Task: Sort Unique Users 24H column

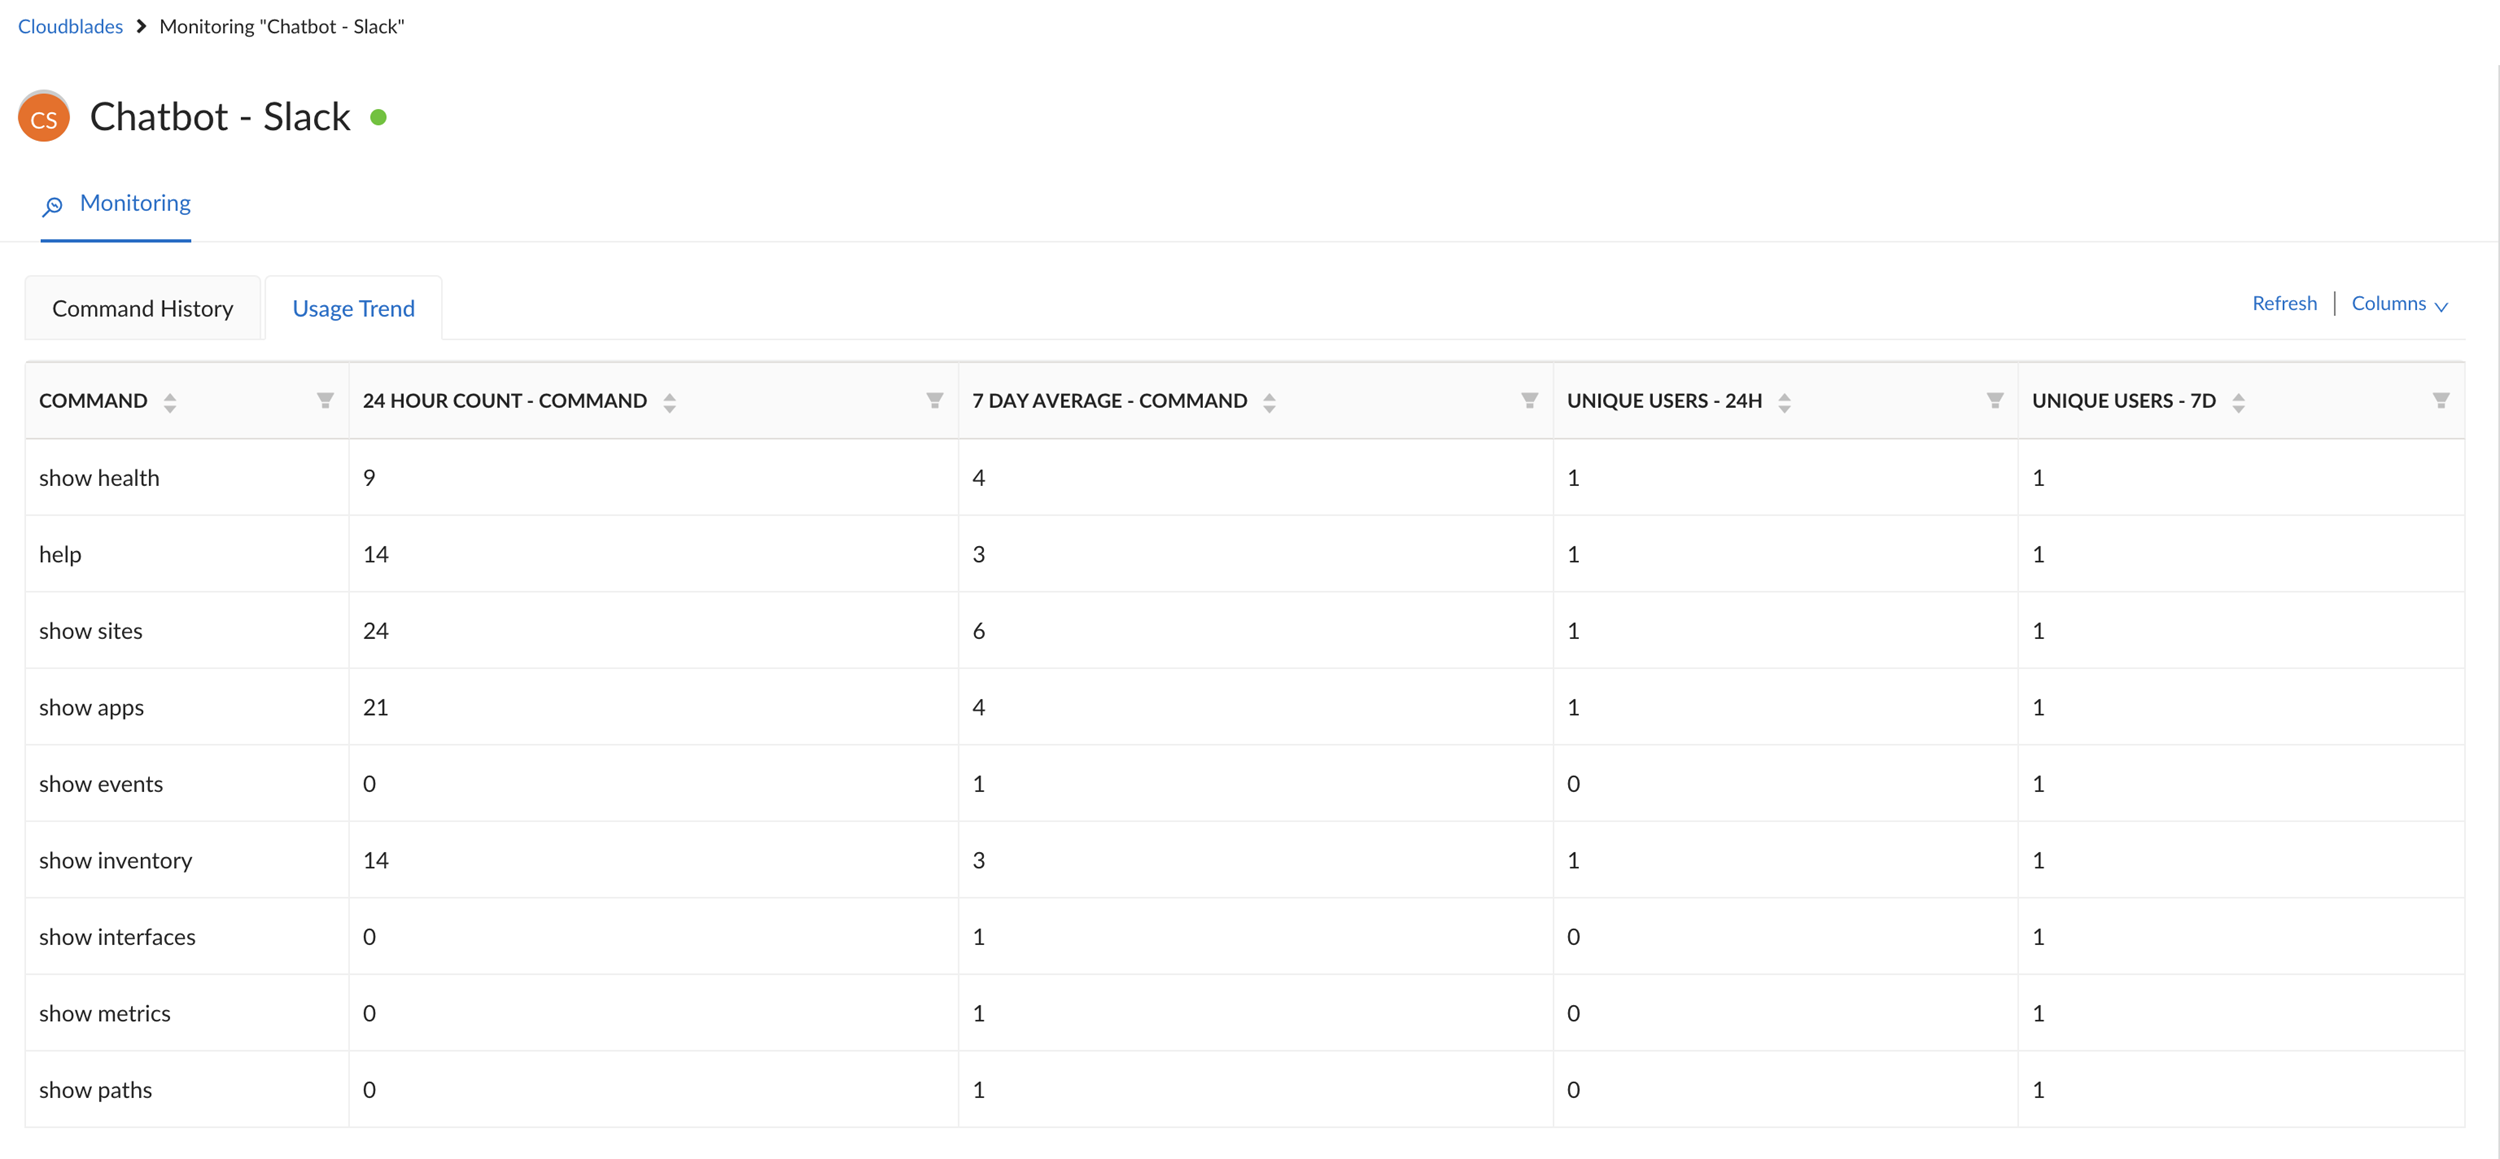Action: (1784, 402)
